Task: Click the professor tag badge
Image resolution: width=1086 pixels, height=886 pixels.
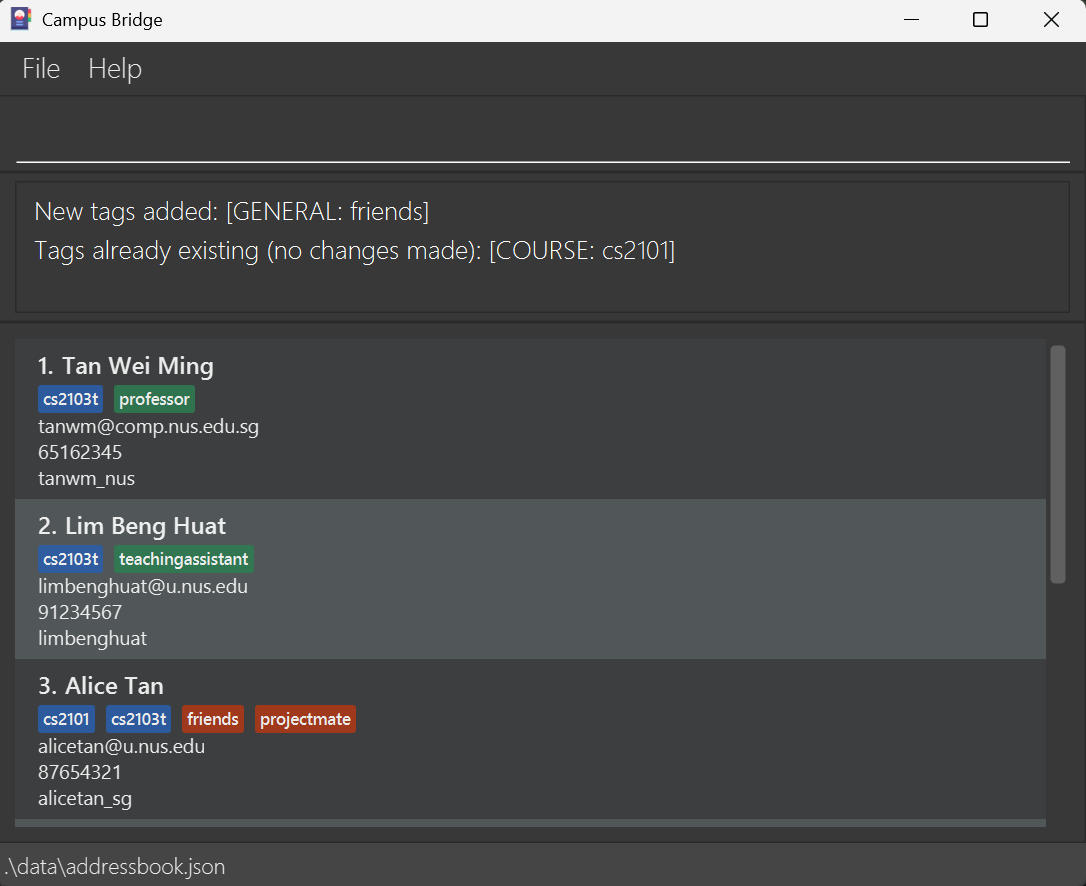Action: tap(154, 398)
